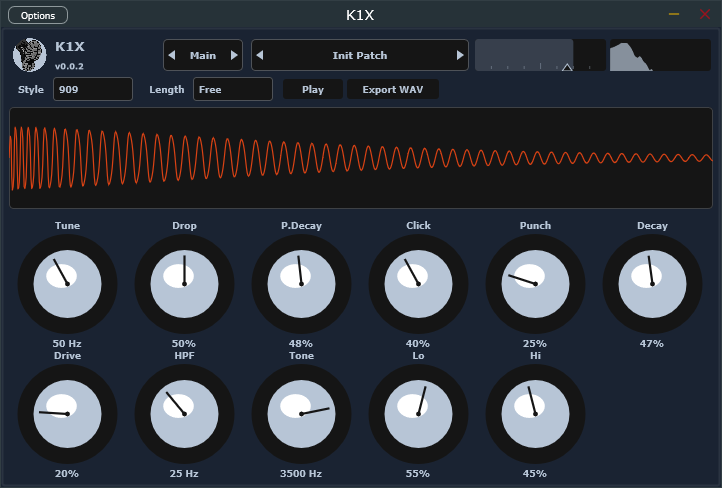This screenshot has width=722, height=488.
Task: Click the 40% Click value
Action: click(418, 343)
